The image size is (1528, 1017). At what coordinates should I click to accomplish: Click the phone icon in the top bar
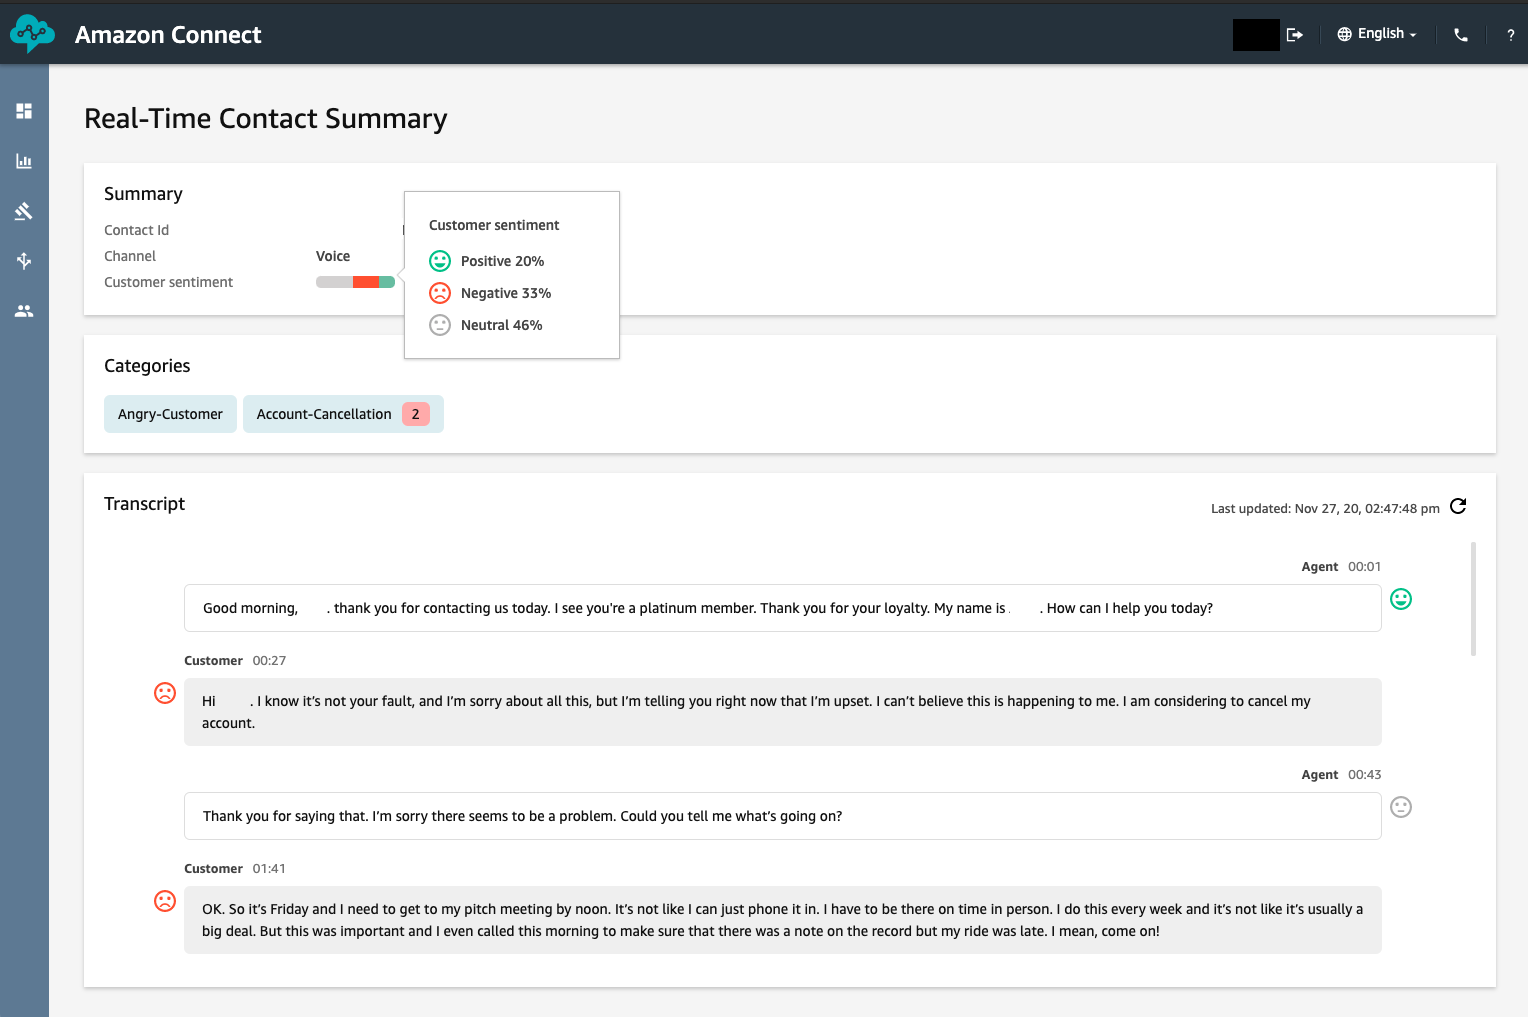tap(1460, 34)
